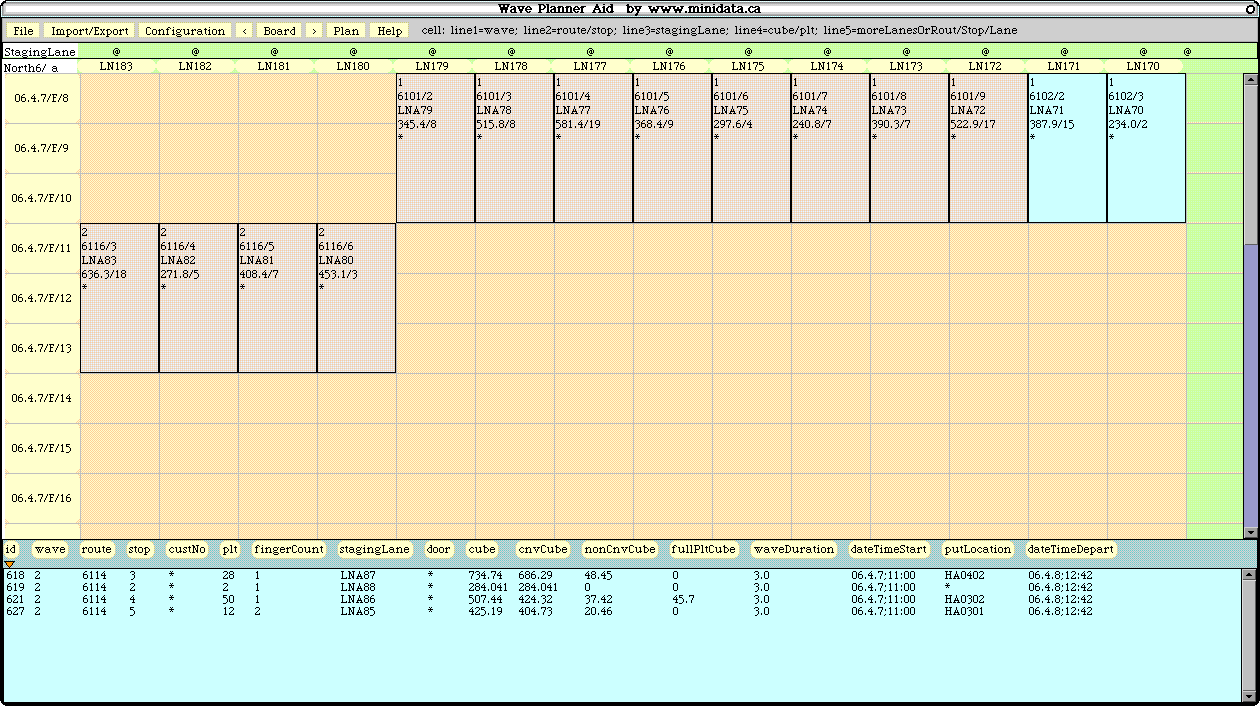Screen dimensions: 1260x706
Task: Click staging lane value LNA88
Action: coord(358,588)
